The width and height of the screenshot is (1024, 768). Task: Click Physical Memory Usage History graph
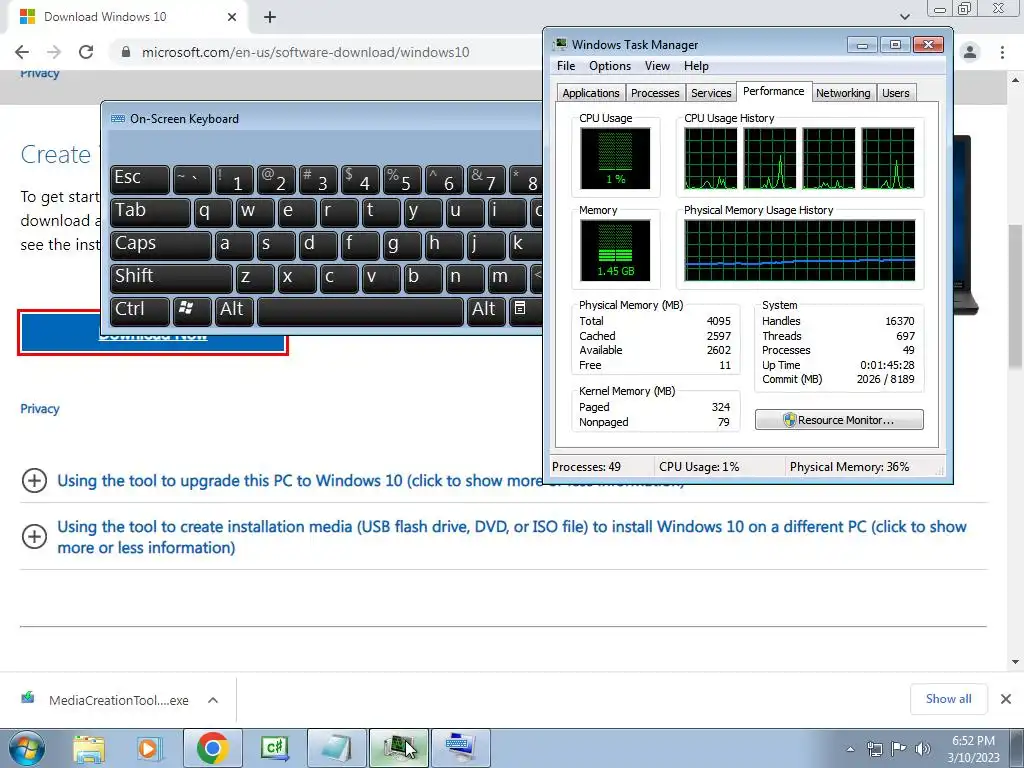pyautogui.click(x=799, y=250)
